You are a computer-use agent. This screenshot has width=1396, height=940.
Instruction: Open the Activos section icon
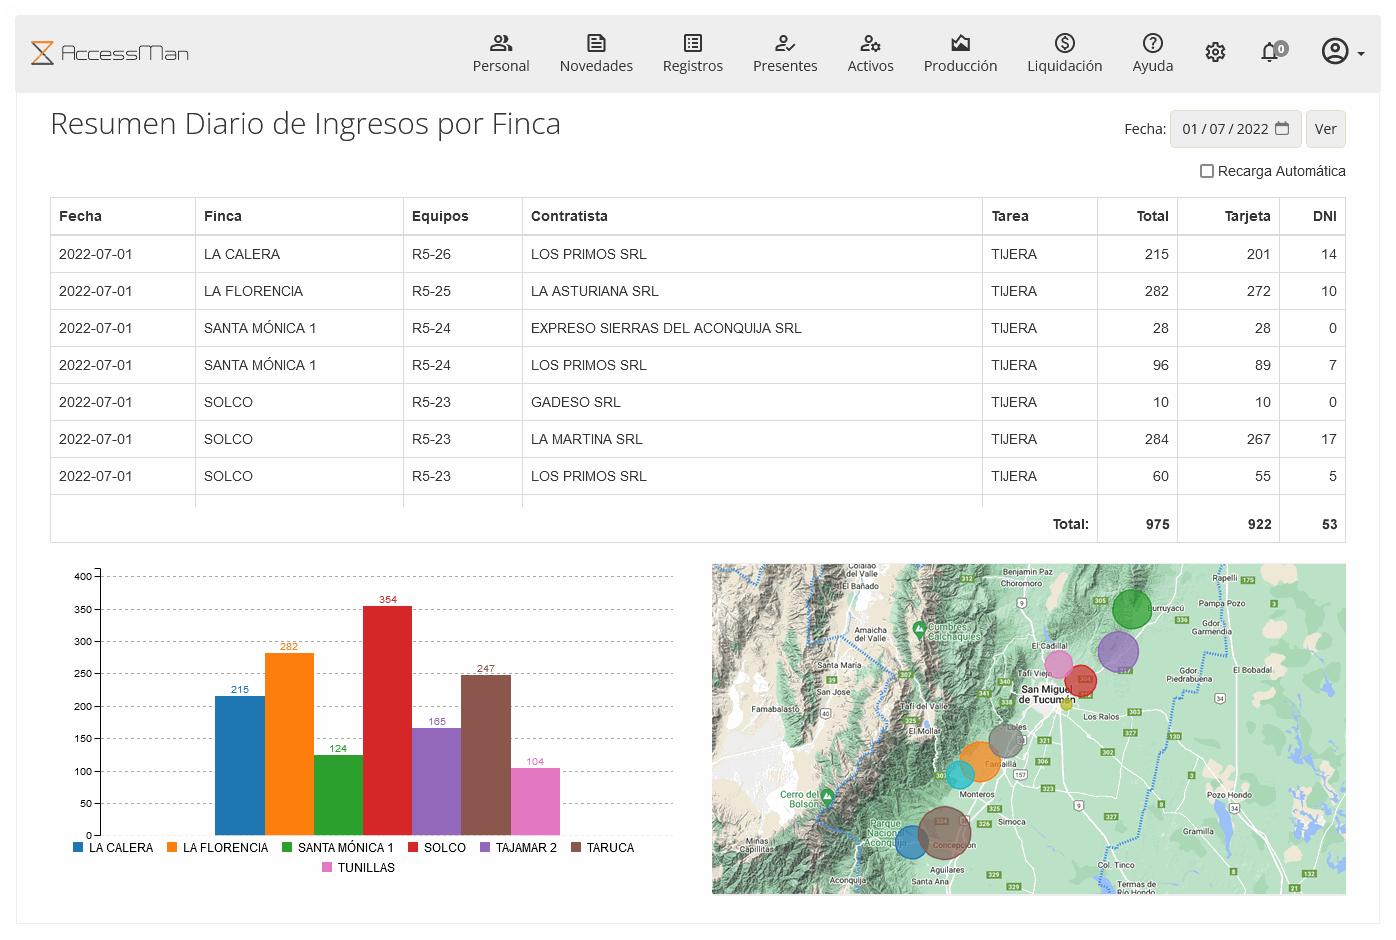coord(870,43)
